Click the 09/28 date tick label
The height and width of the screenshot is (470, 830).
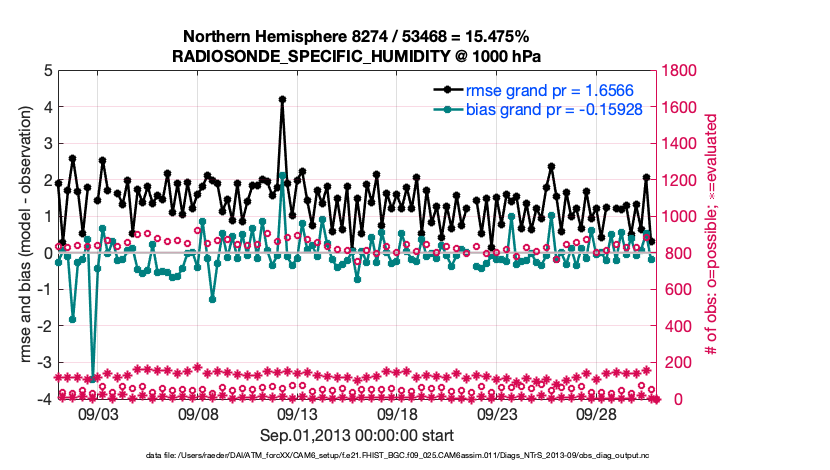pyautogui.click(x=597, y=413)
